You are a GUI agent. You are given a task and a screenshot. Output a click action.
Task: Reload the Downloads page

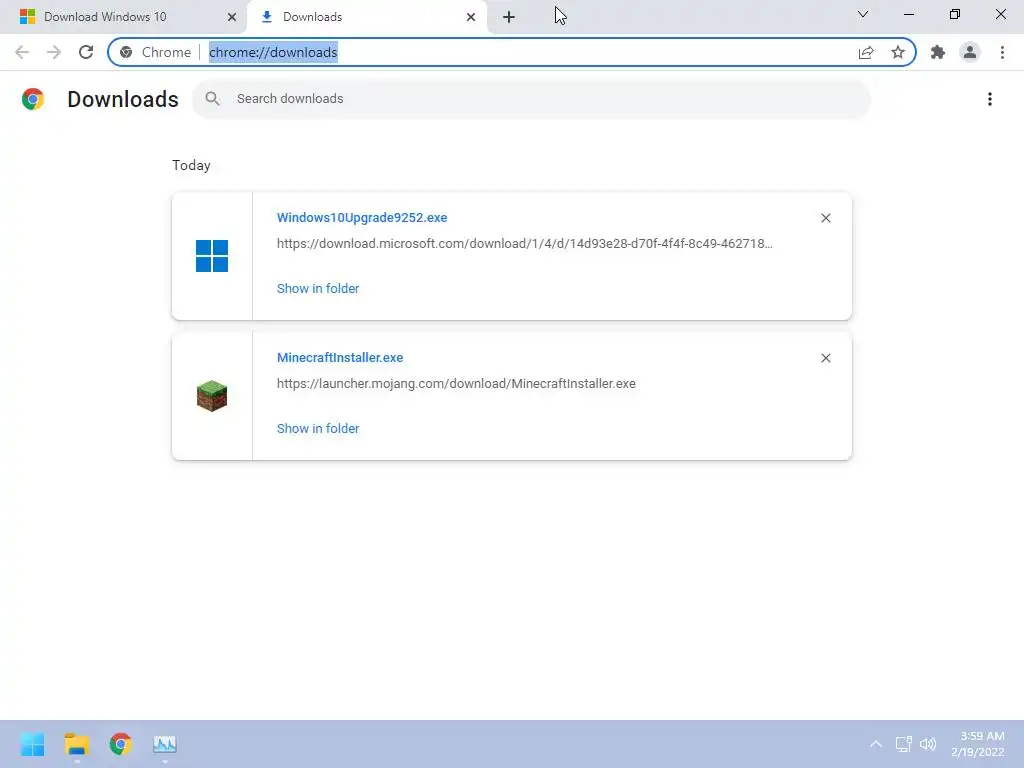click(86, 52)
